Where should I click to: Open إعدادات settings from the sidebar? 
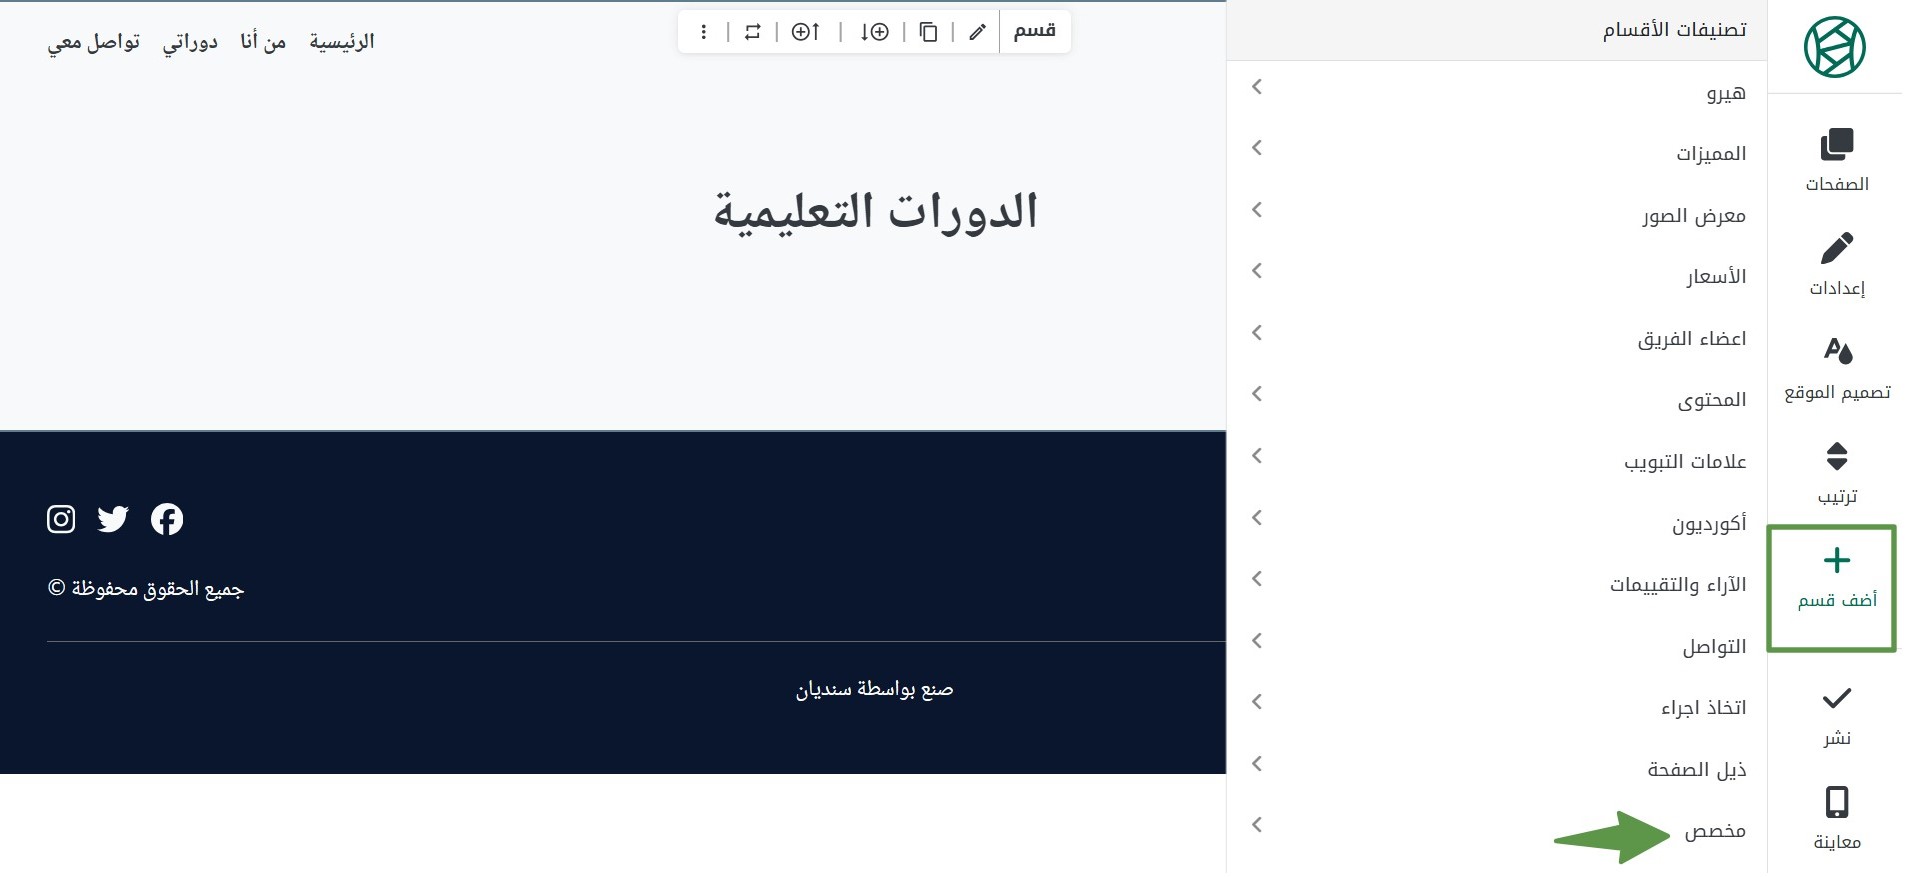point(1836,264)
